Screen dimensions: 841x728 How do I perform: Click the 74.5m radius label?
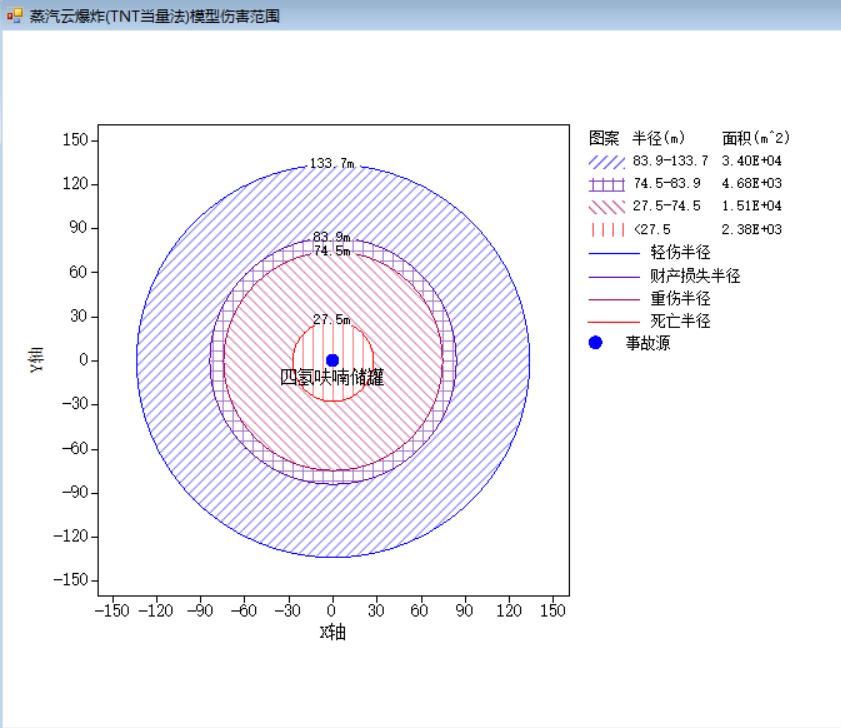pos(332,251)
